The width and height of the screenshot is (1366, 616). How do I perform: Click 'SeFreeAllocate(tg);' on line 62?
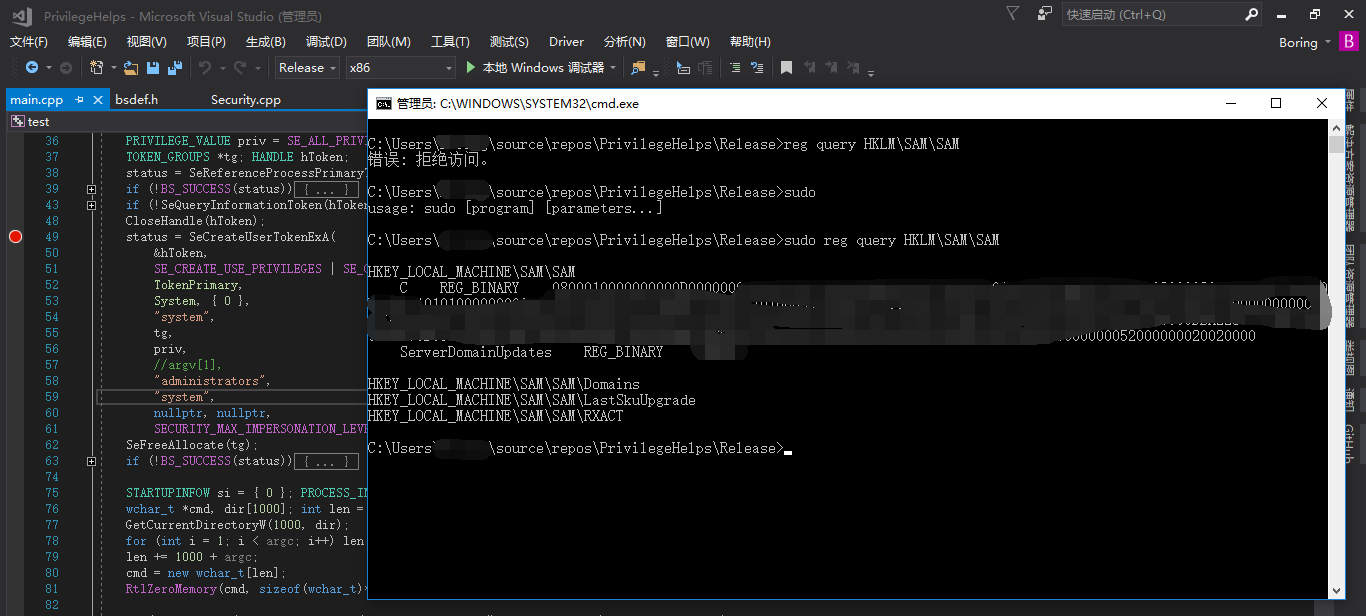click(x=192, y=445)
